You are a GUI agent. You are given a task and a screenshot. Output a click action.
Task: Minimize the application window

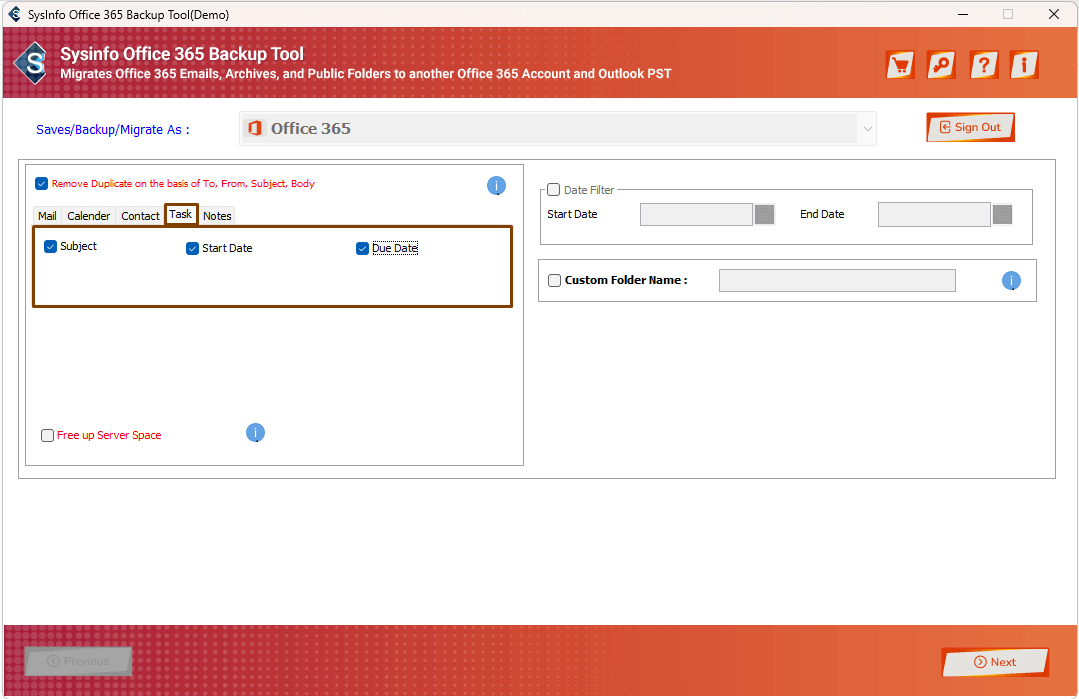point(963,14)
